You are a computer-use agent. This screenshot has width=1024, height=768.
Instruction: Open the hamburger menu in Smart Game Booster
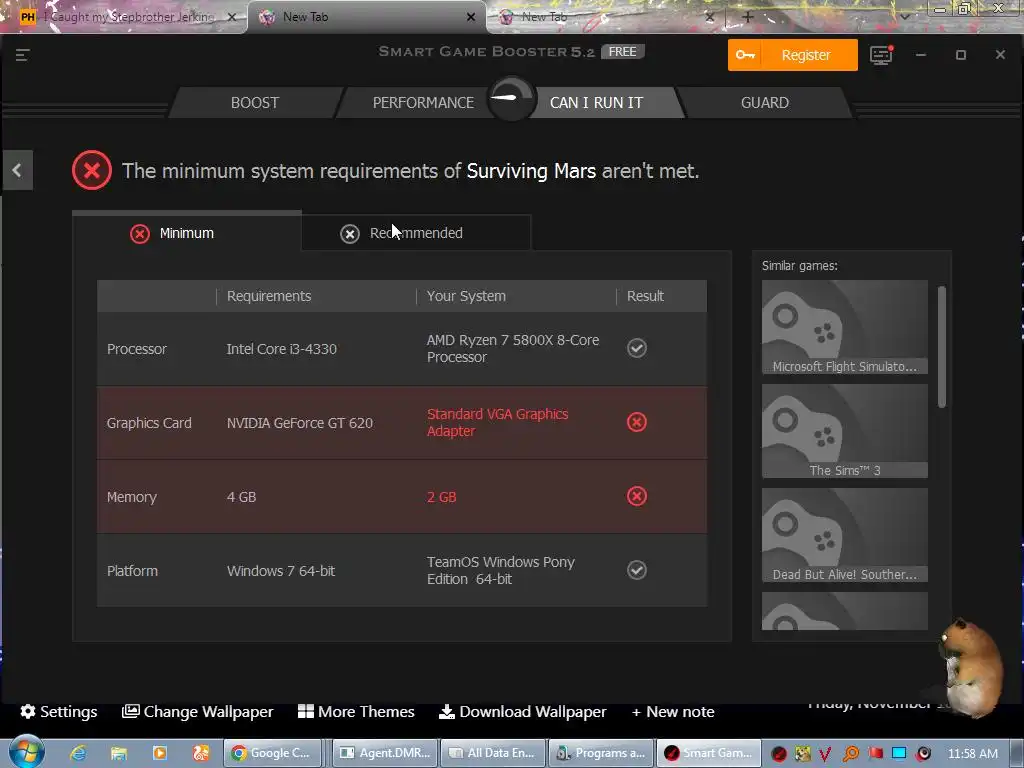[x=23, y=55]
